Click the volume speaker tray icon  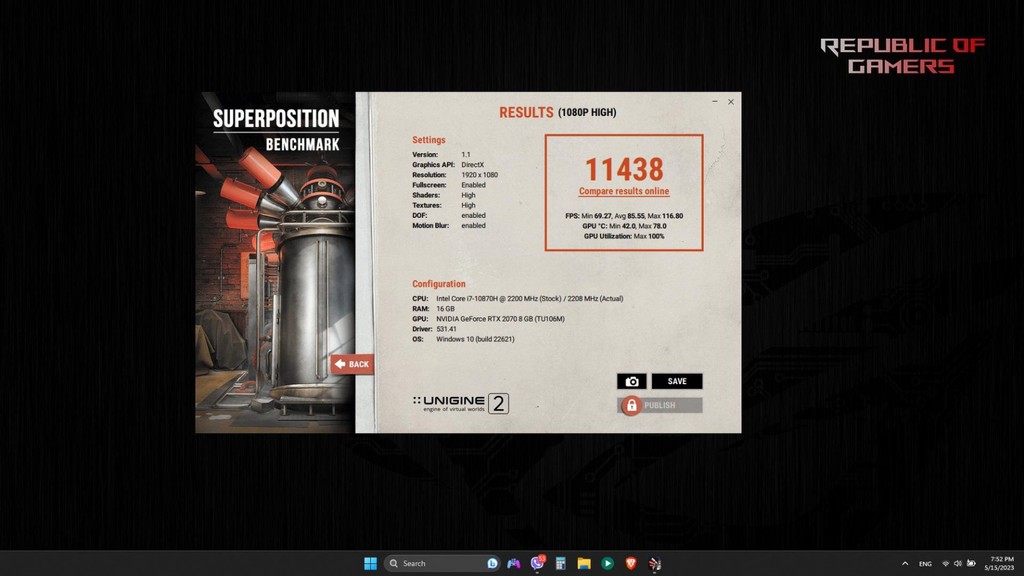coord(957,564)
